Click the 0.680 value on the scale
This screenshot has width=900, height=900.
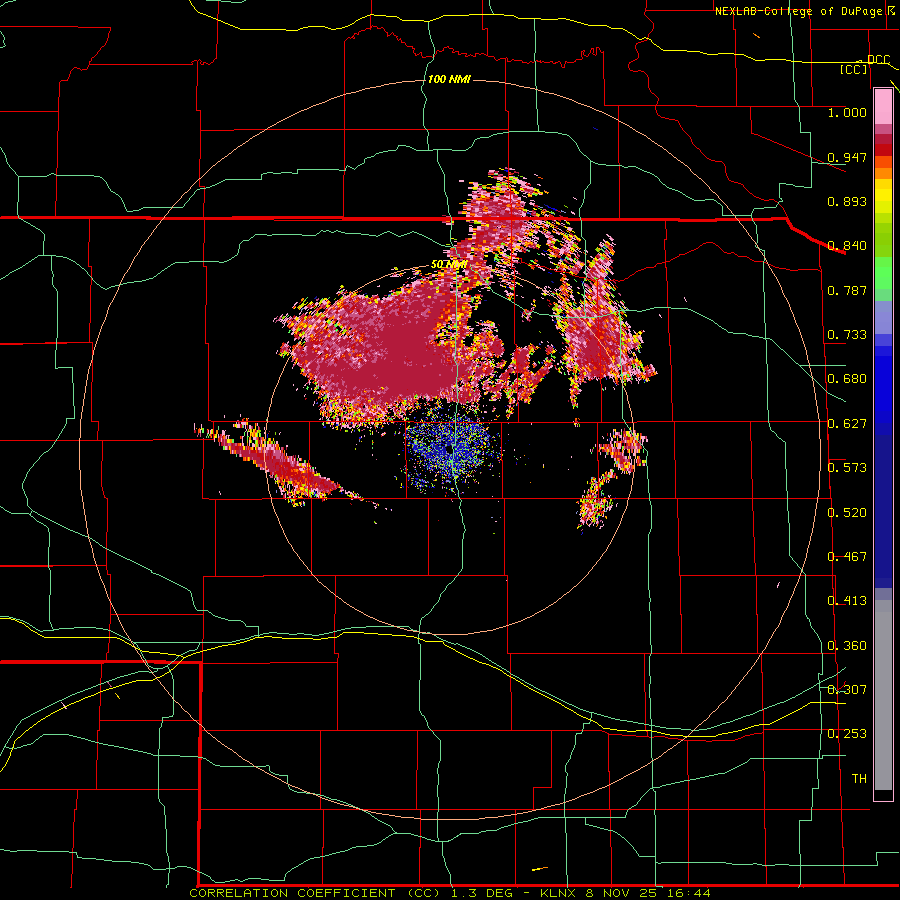847,379
